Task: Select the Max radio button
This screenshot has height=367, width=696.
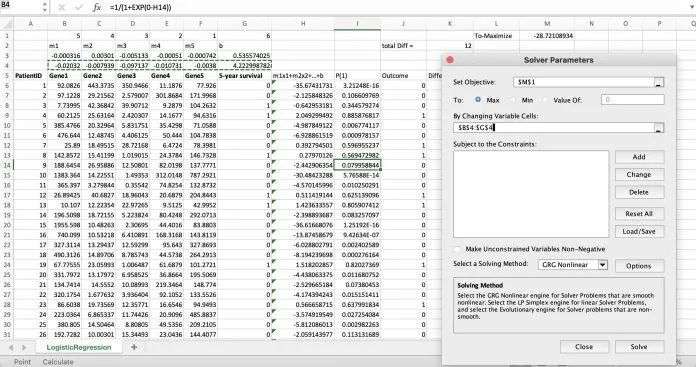Action: click(478, 100)
